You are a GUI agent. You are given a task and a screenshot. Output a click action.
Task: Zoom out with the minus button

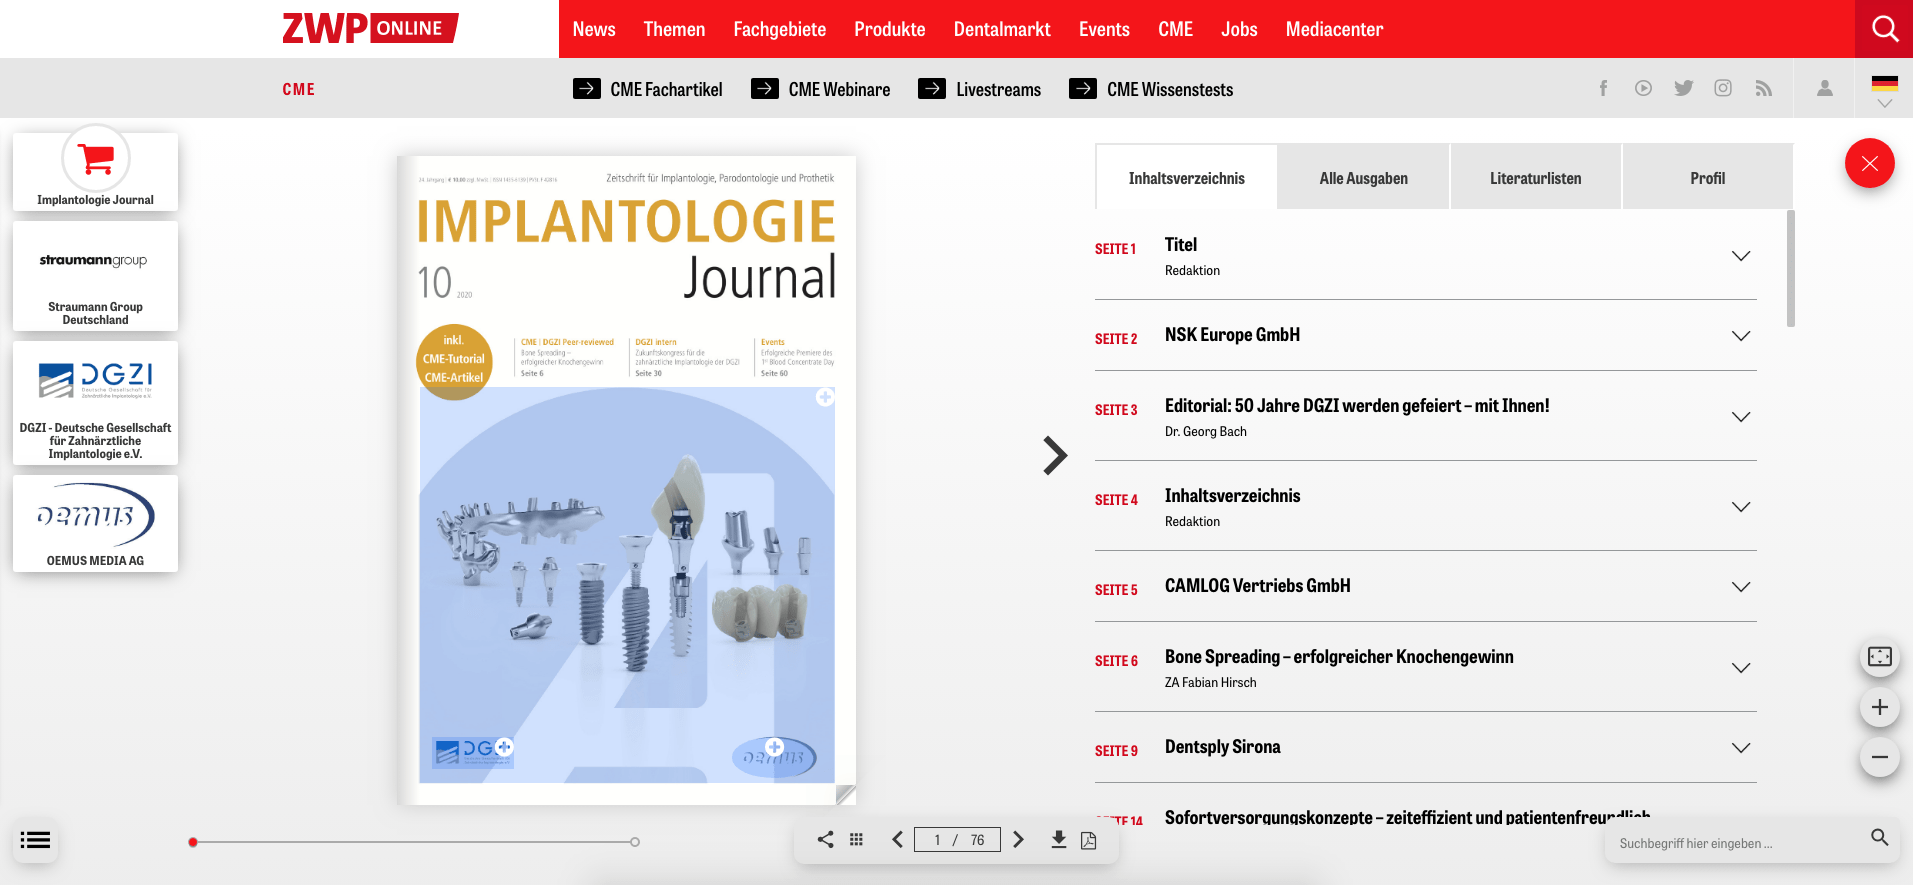1880,757
